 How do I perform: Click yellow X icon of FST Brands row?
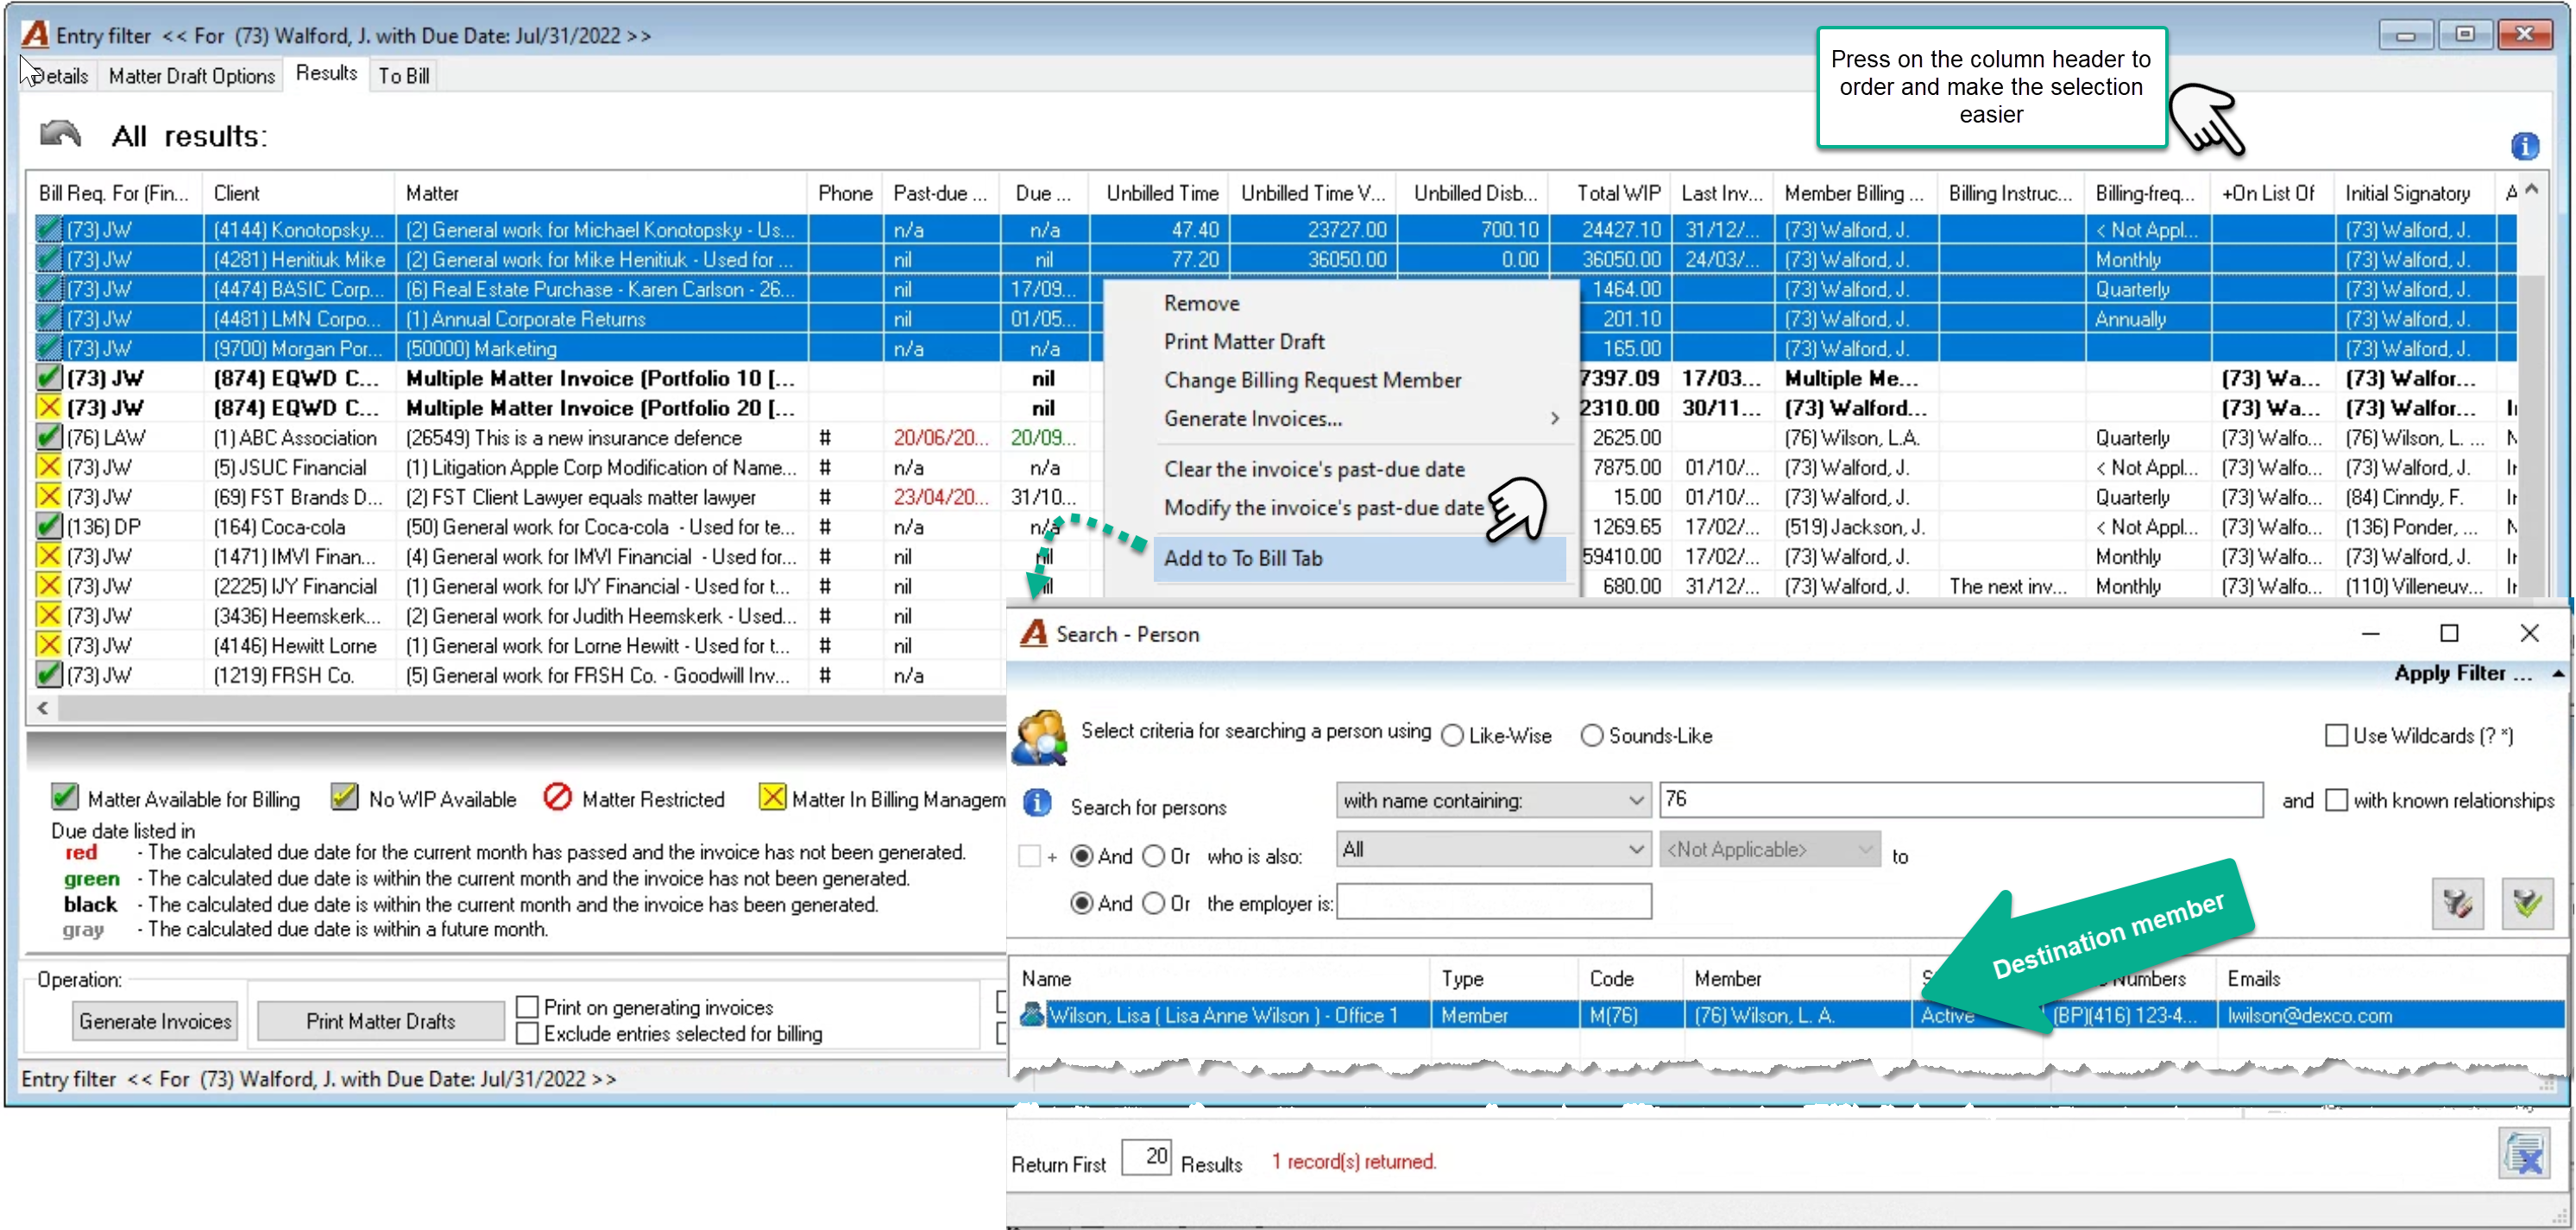(x=48, y=496)
